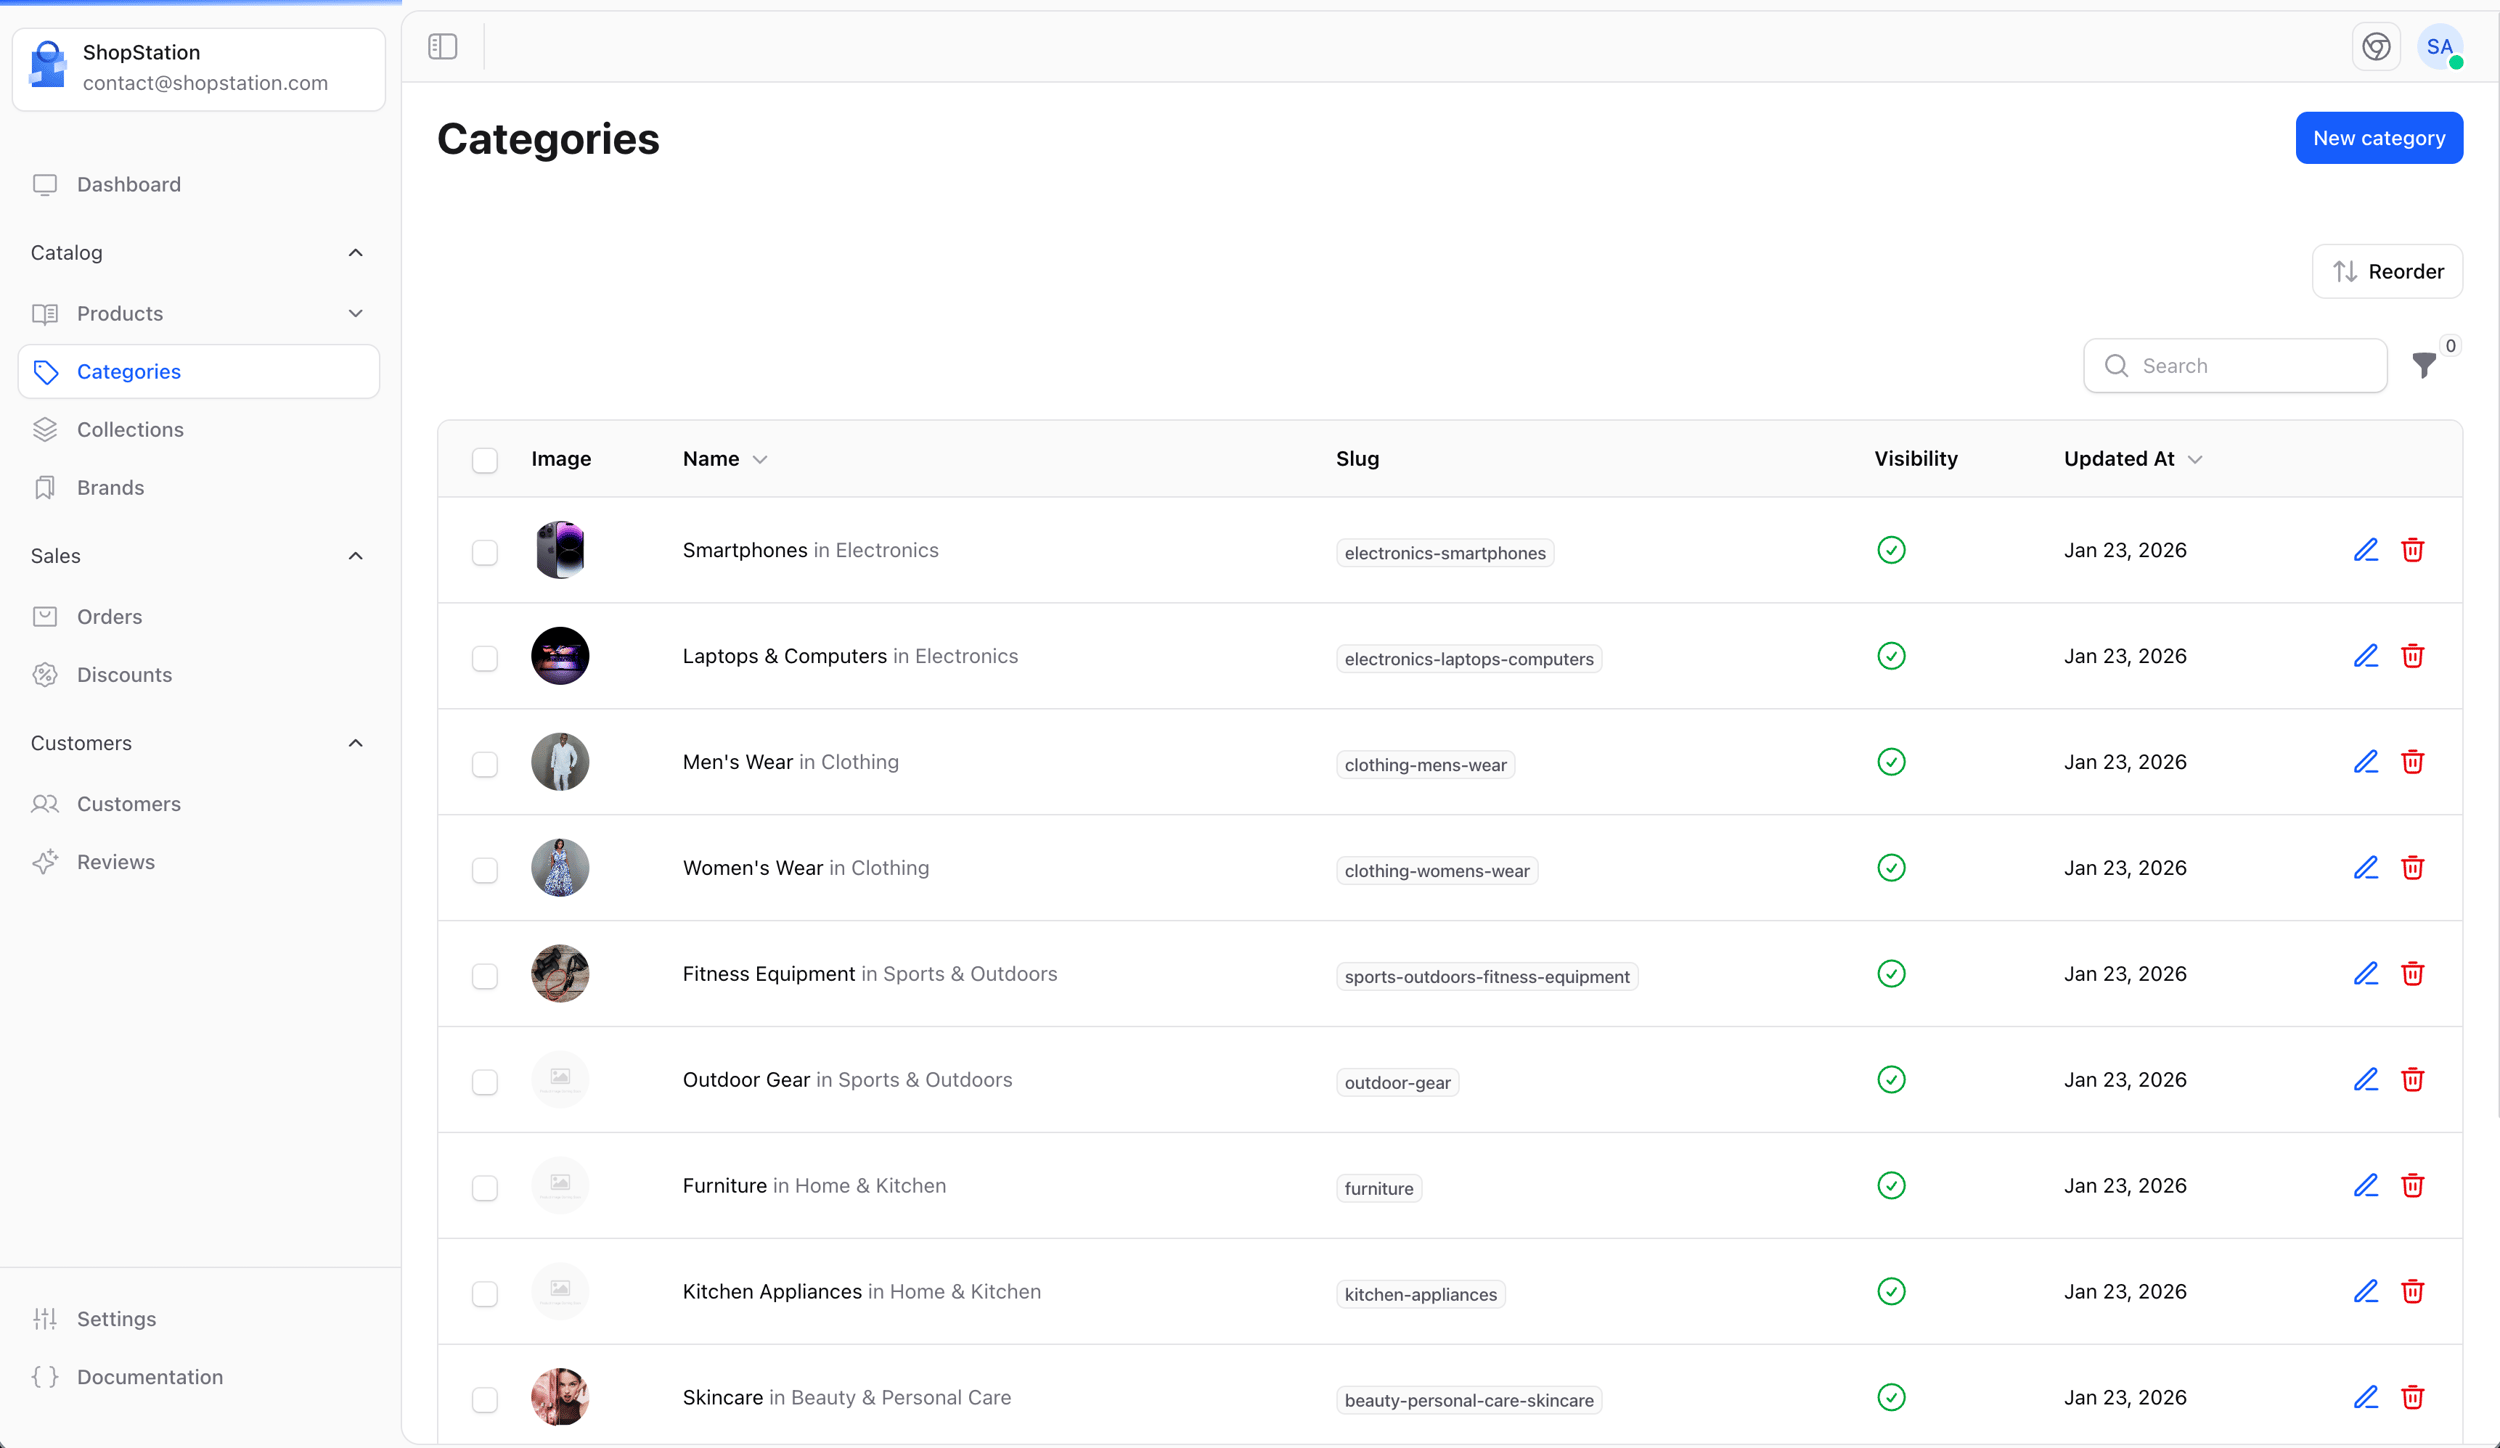Toggle the sidebar collapse icon
Viewport: 2500px width, 1448px height.
(x=443, y=46)
